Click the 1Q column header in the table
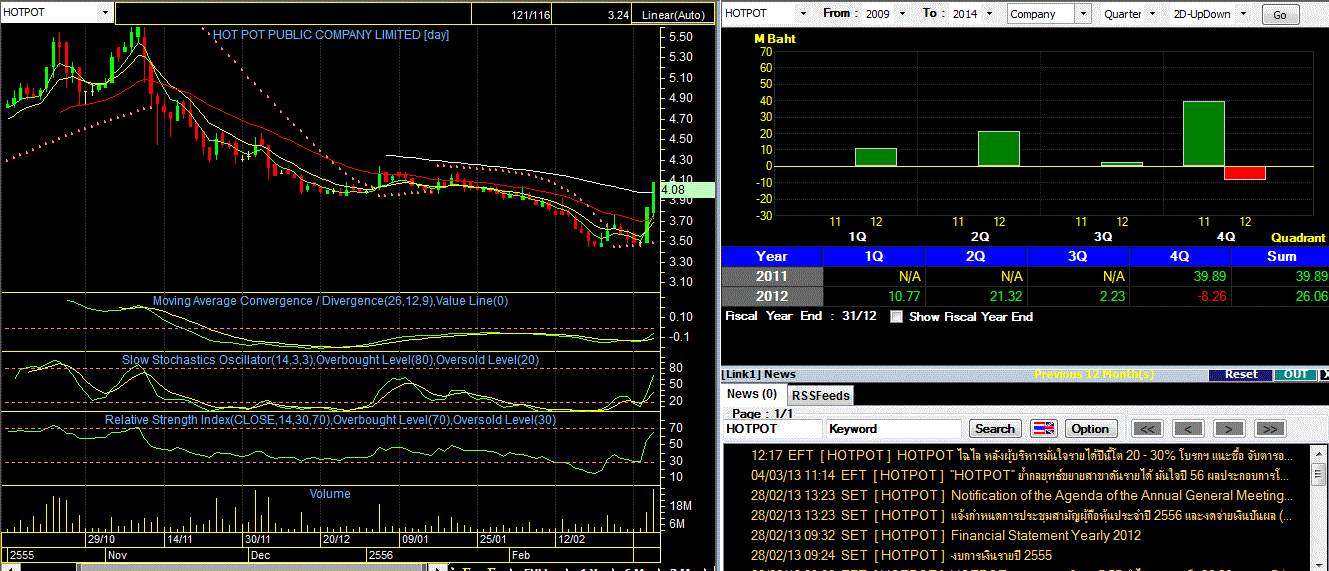The width and height of the screenshot is (1329, 571). coord(874,256)
